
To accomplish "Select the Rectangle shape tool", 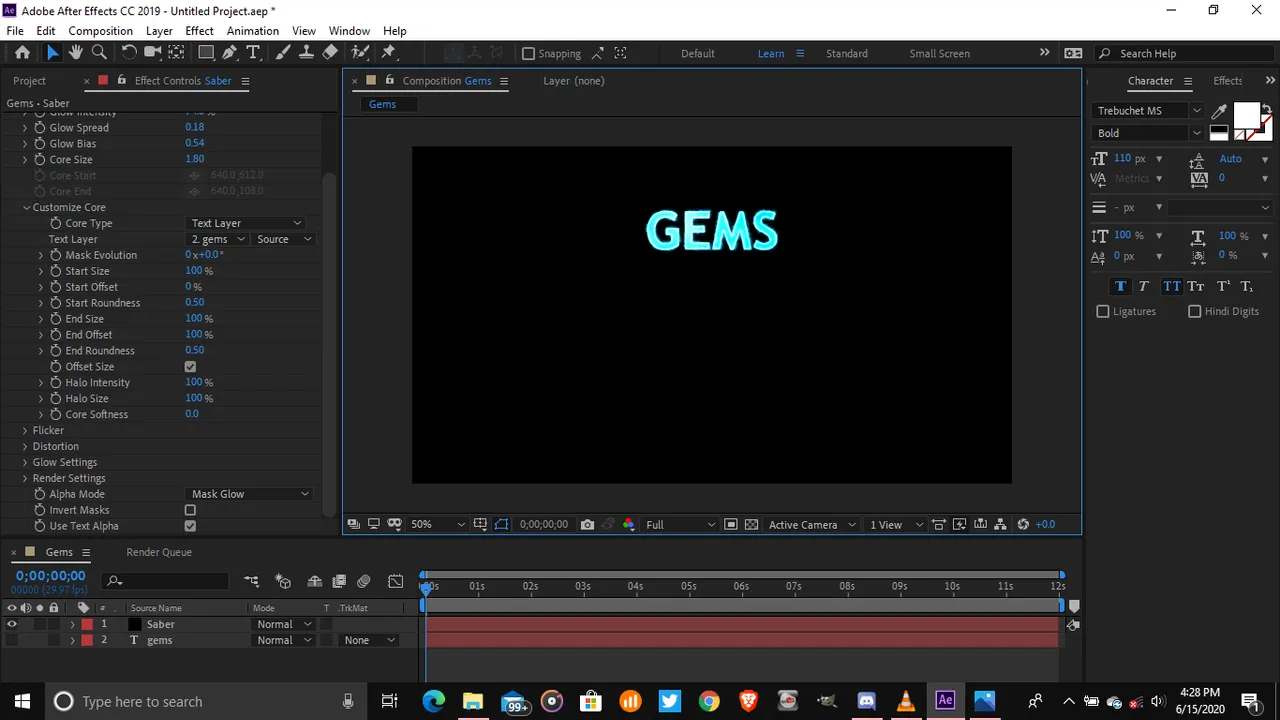I will pyautogui.click(x=206, y=53).
